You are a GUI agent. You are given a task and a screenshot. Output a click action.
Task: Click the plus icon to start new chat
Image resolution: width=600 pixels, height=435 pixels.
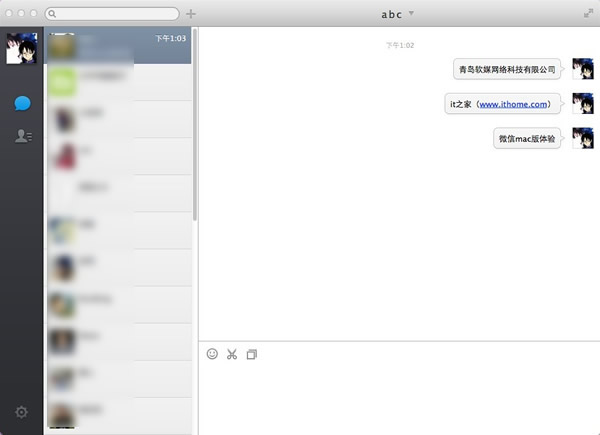click(191, 14)
